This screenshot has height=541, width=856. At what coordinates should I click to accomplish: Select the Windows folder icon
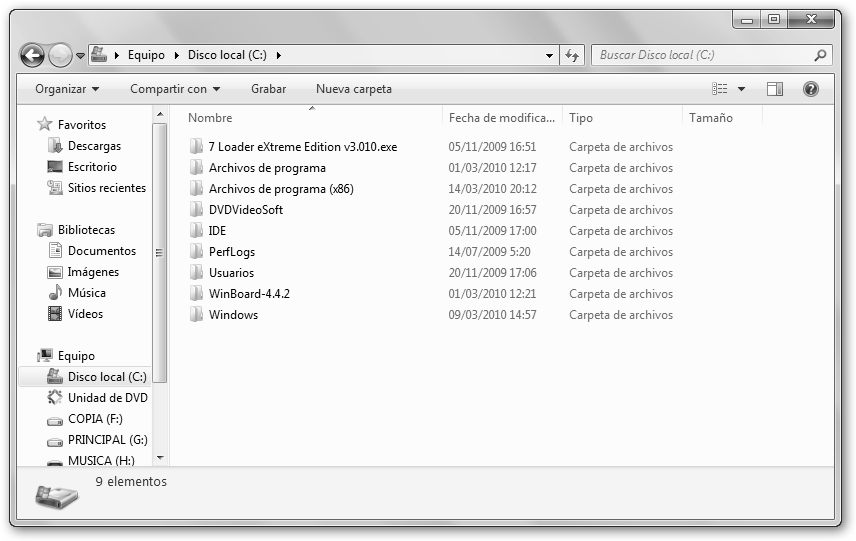click(196, 315)
